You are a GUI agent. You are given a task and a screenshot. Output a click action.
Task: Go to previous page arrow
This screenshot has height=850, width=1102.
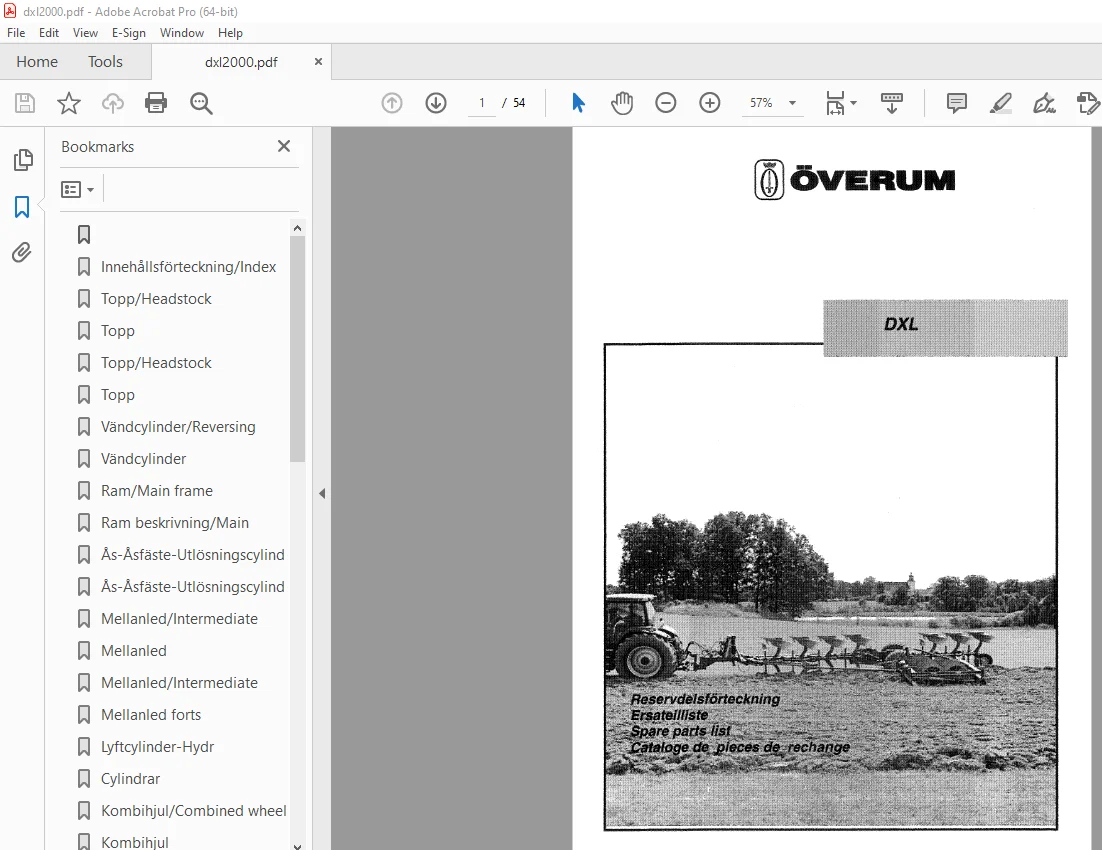tap(392, 103)
